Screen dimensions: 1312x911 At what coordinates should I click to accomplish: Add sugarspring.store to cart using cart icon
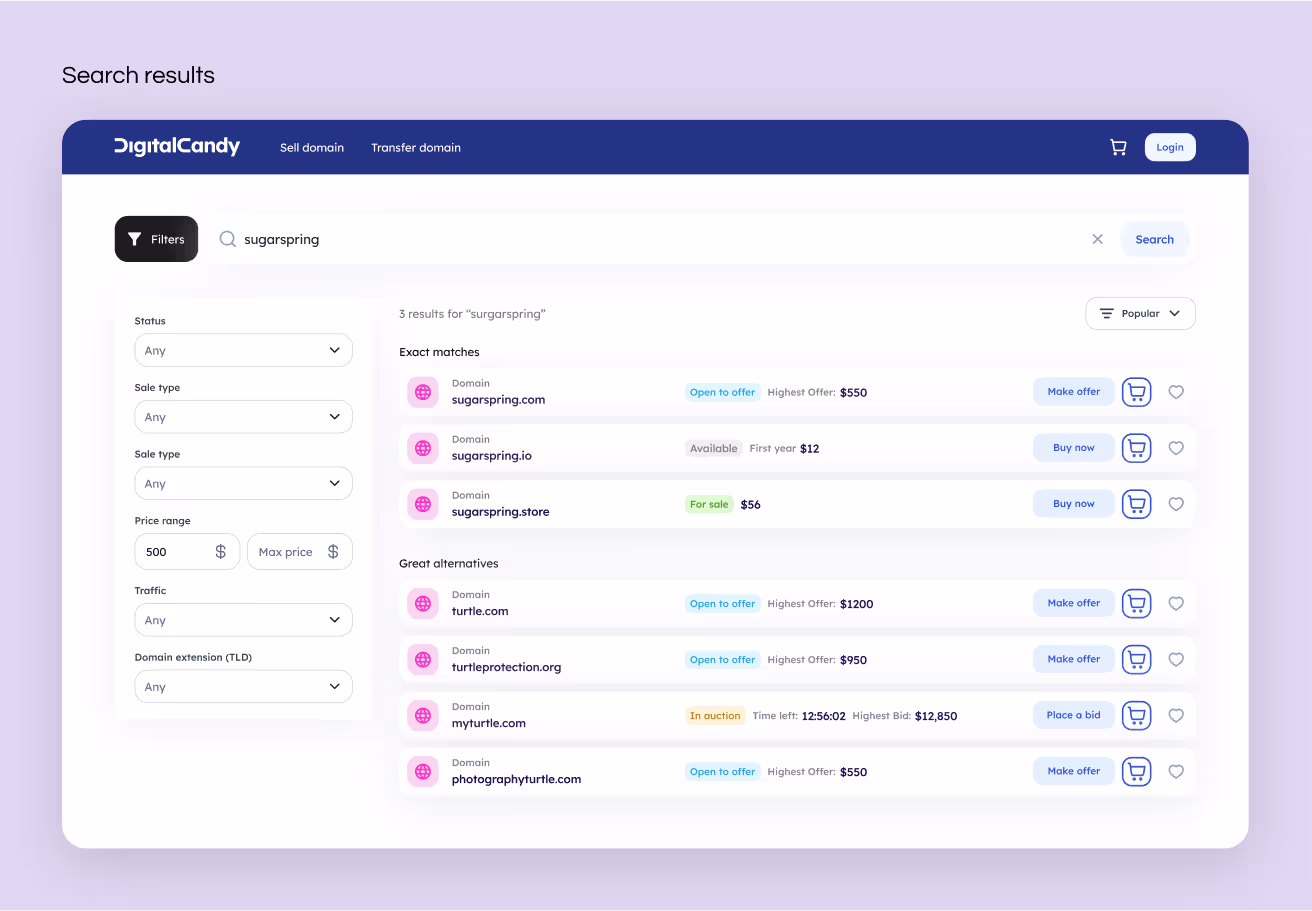1136,504
